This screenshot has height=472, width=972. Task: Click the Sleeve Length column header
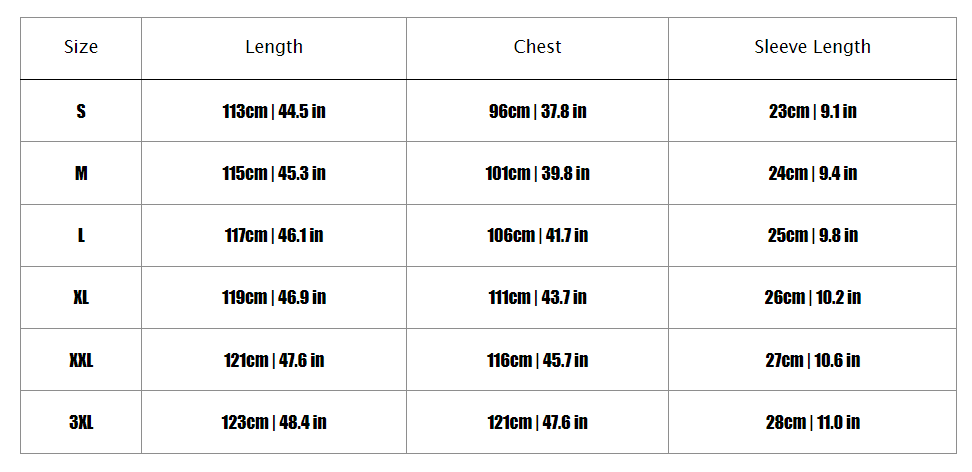(x=812, y=47)
